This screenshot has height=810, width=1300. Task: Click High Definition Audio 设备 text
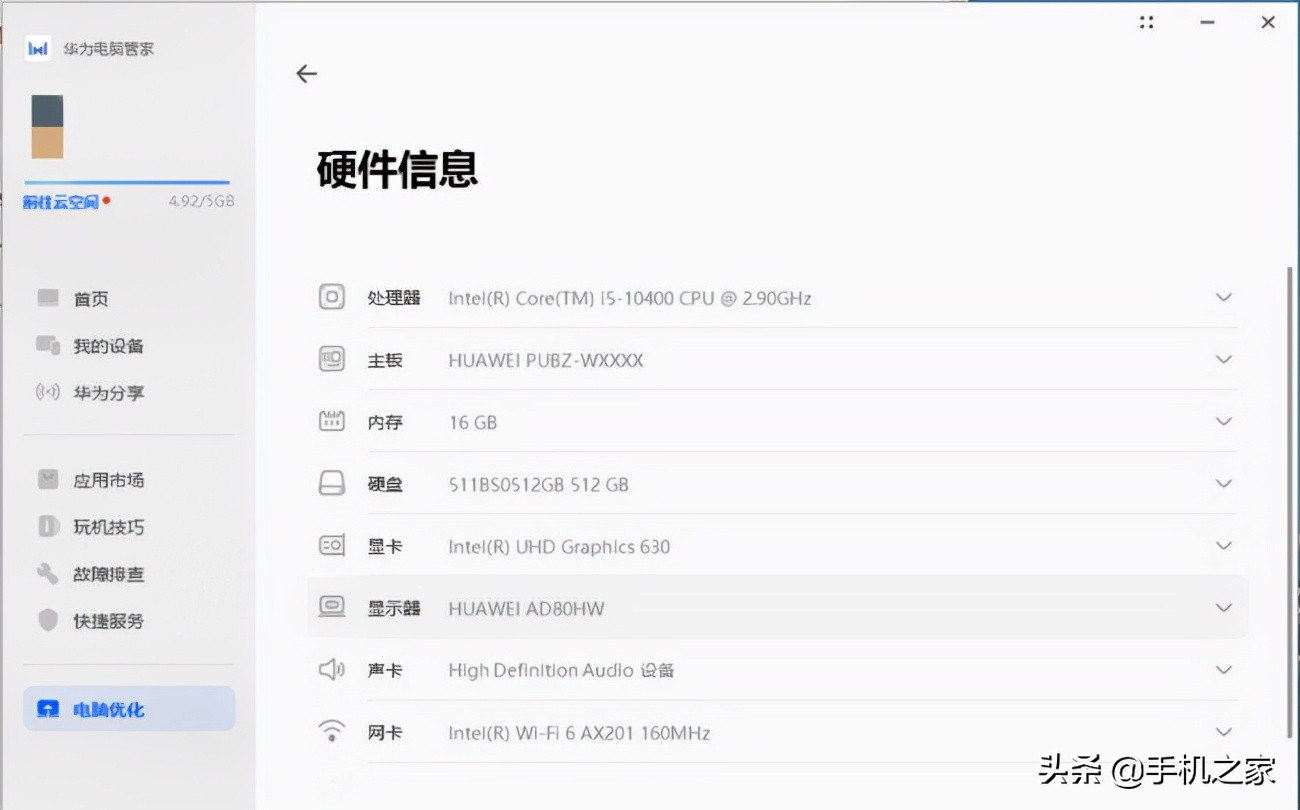561,670
